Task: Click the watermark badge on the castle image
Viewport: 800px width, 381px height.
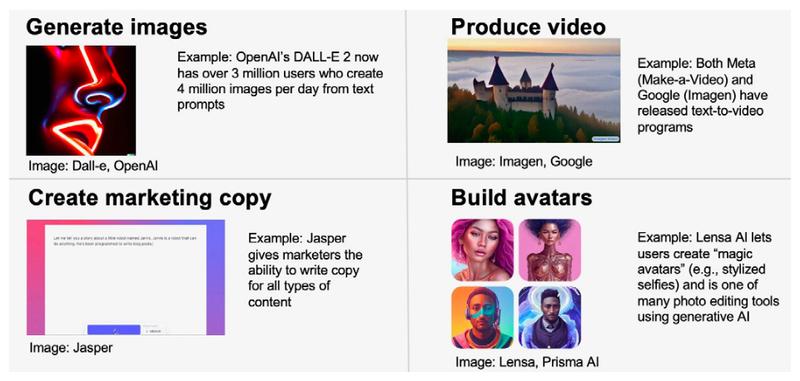Action: pyautogui.click(x=605, y=138)
